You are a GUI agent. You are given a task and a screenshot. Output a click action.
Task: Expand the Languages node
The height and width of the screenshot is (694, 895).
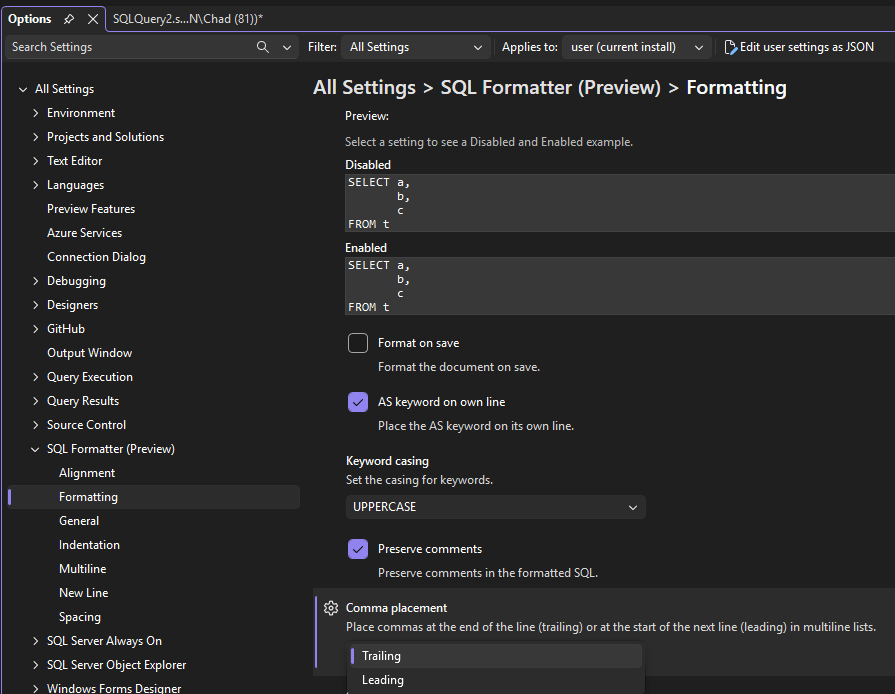[x=35, y=185]
